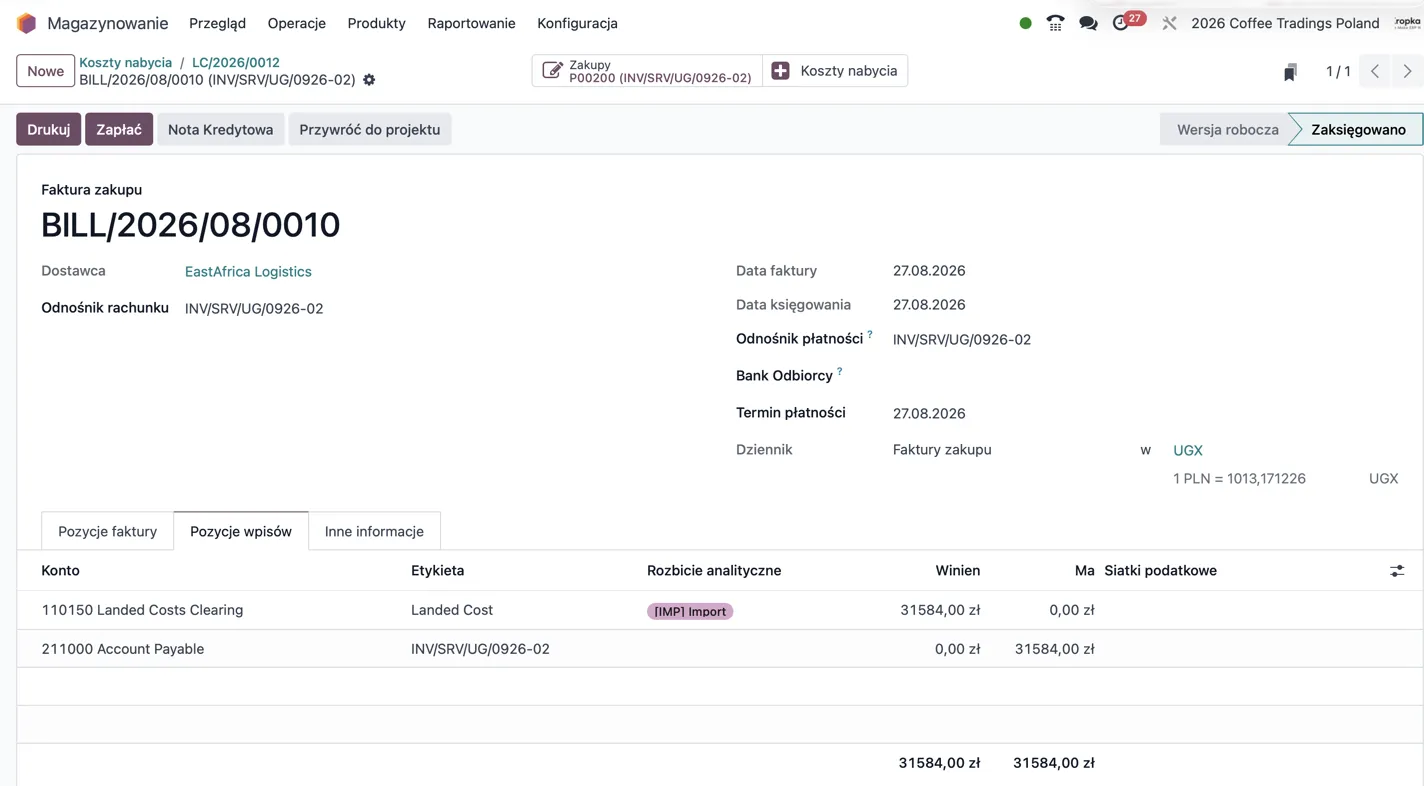Image resolution: width=1424 pixels, height=786 pixels.
Task: Expand the Konfiguracja menu
Action: (x=577, y=23)
